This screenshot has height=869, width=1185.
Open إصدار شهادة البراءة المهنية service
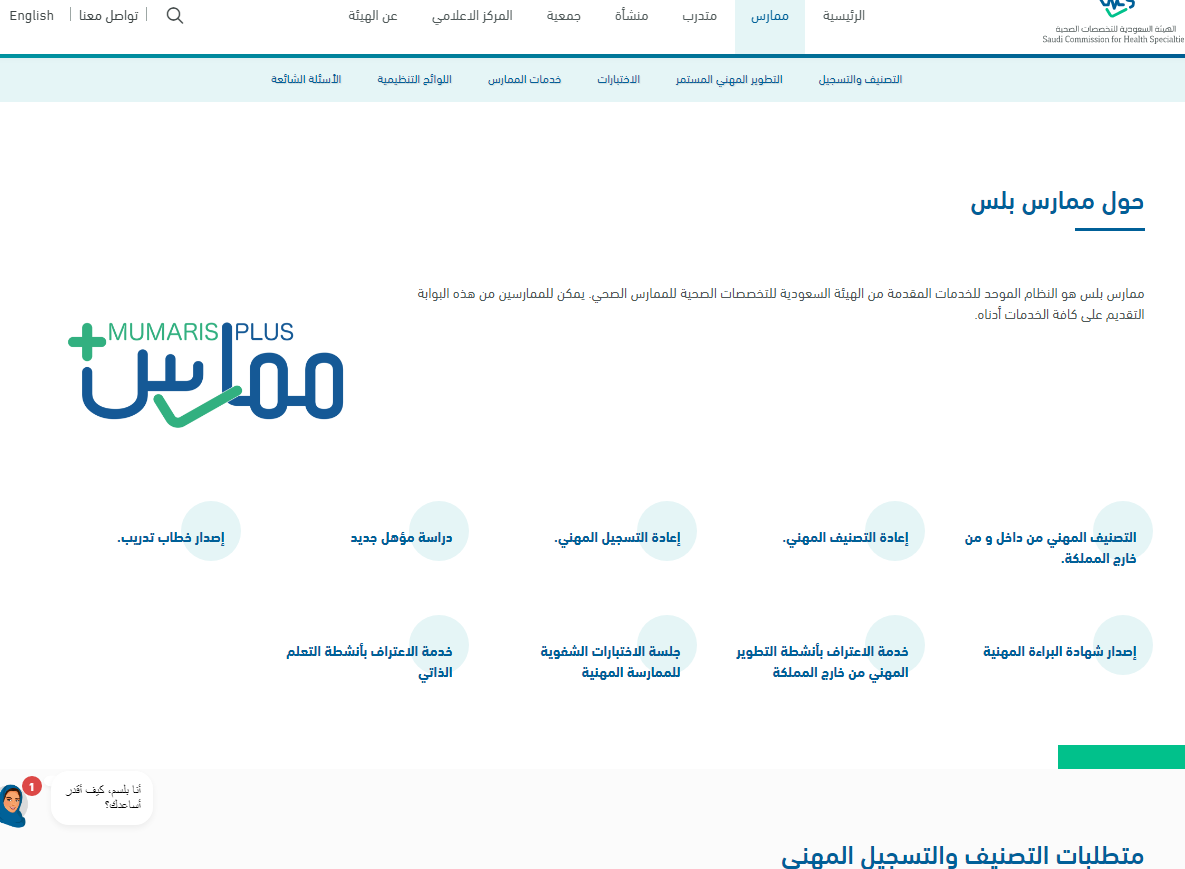tap(1060, 651)
